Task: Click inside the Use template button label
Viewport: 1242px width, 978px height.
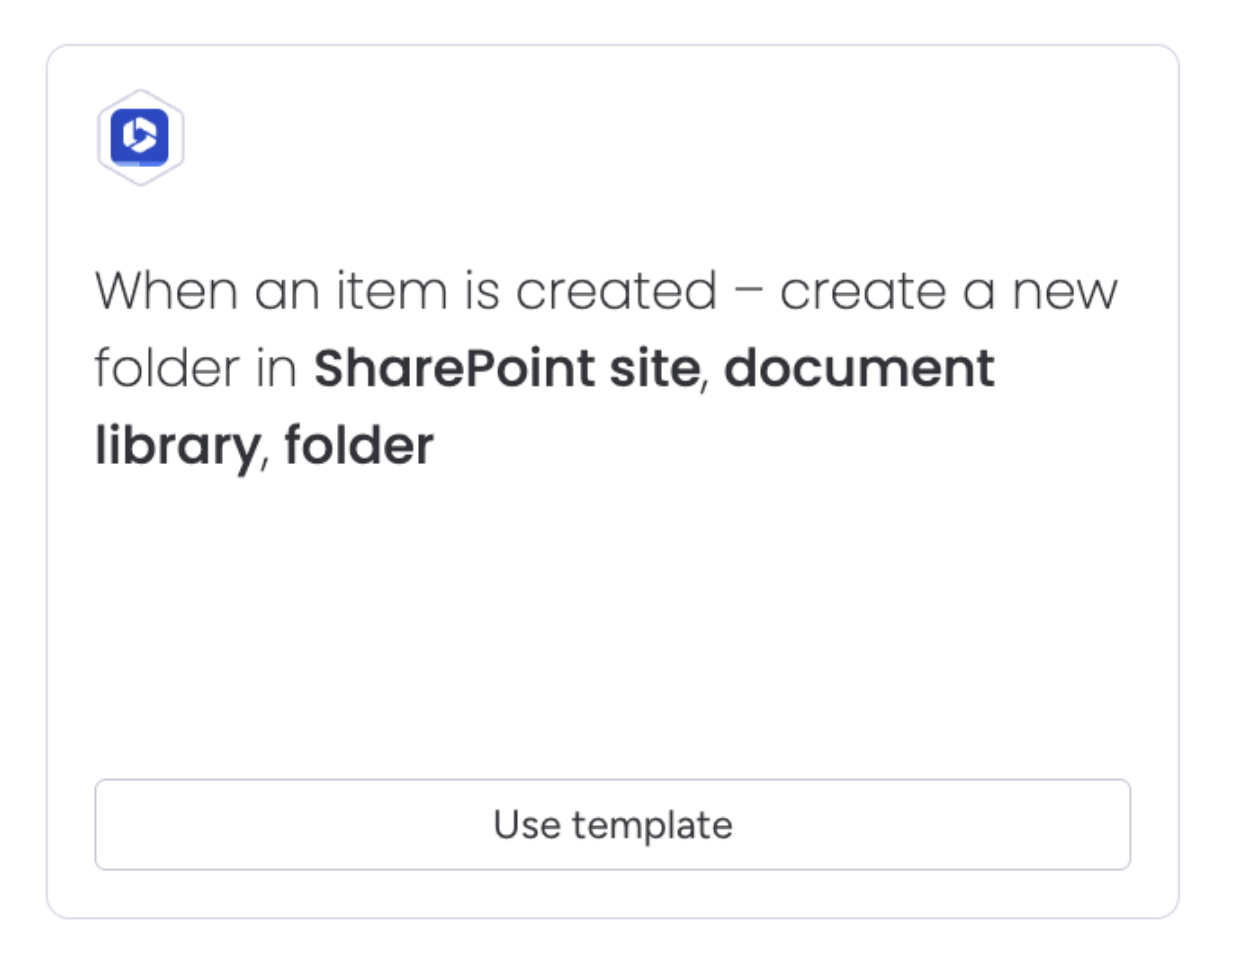Action: click(613, 824)
